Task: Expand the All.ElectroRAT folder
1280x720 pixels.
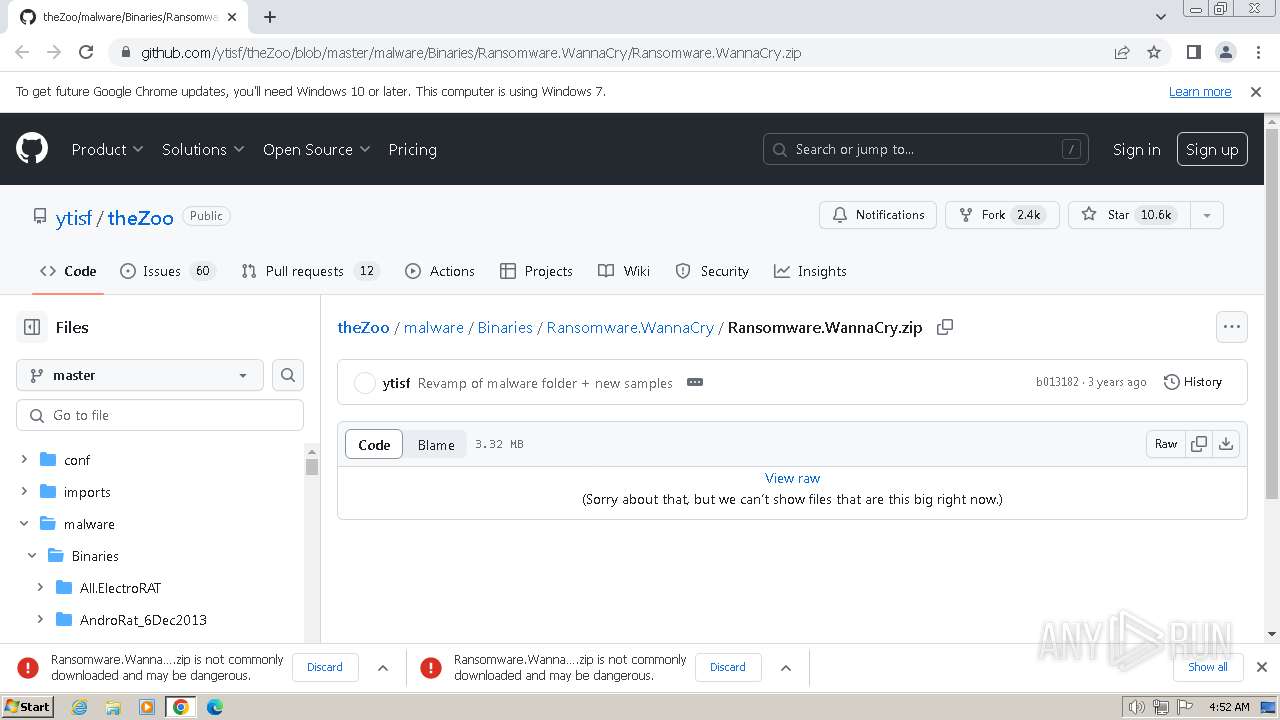Action: (x=40, y=588)
